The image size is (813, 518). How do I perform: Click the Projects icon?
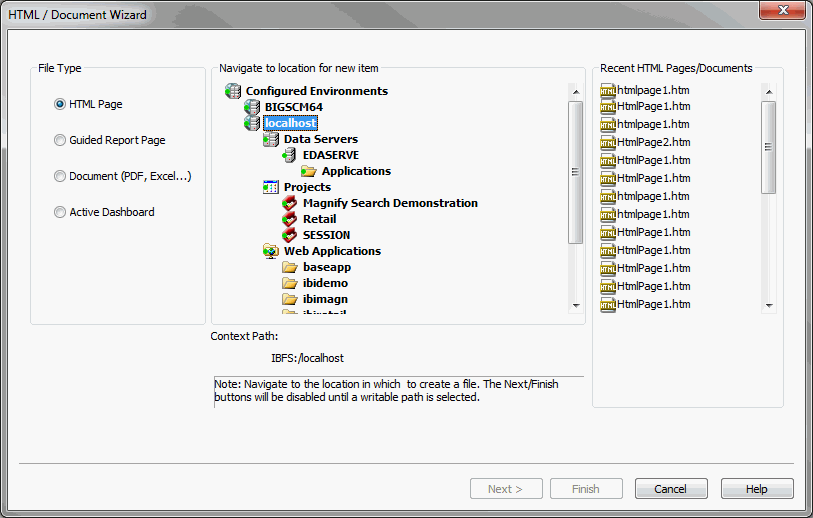coord(271,187)
